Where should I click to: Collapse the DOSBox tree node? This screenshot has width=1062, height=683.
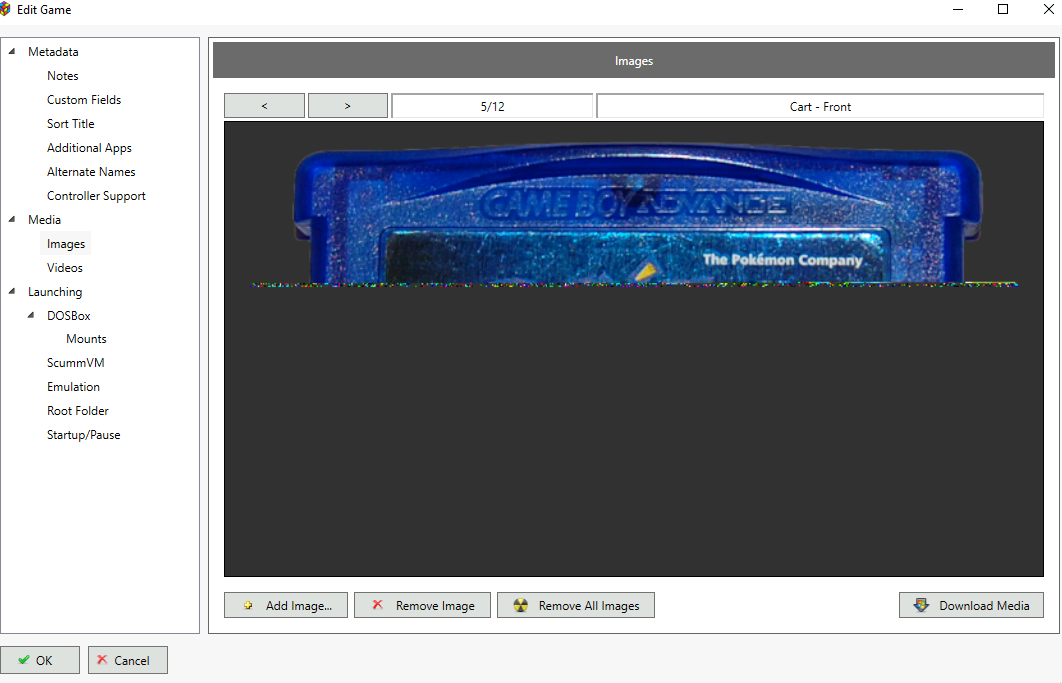[31, 316]
